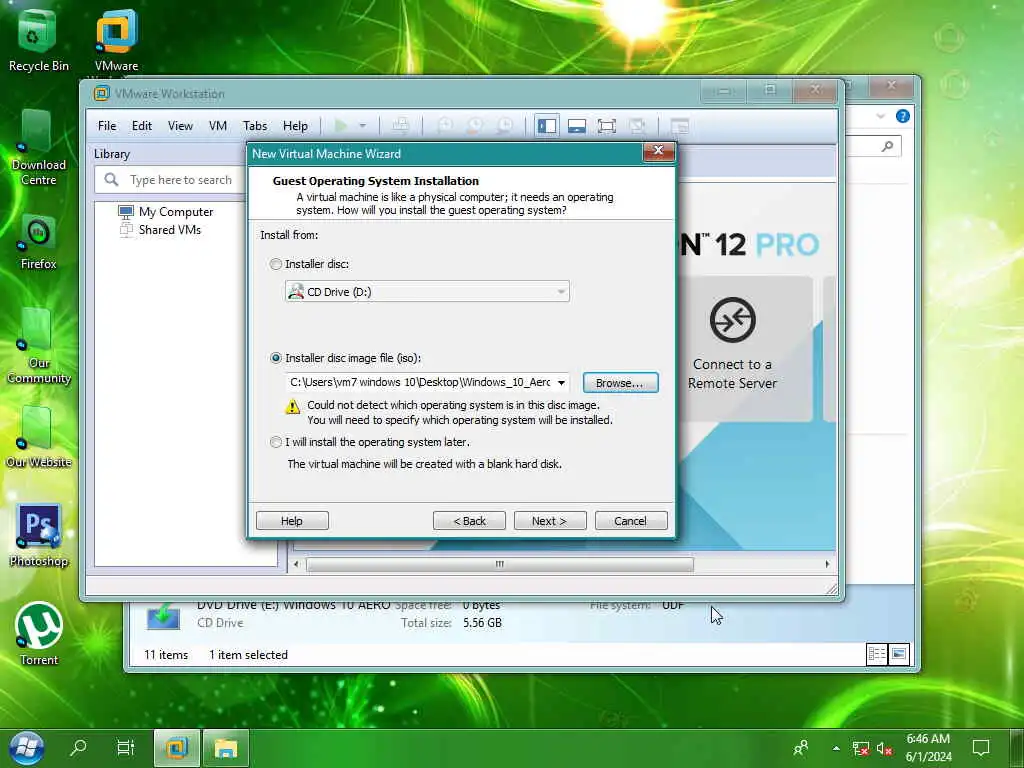
Task: Select I will install the OS later
Action: (x=276, y=442)
